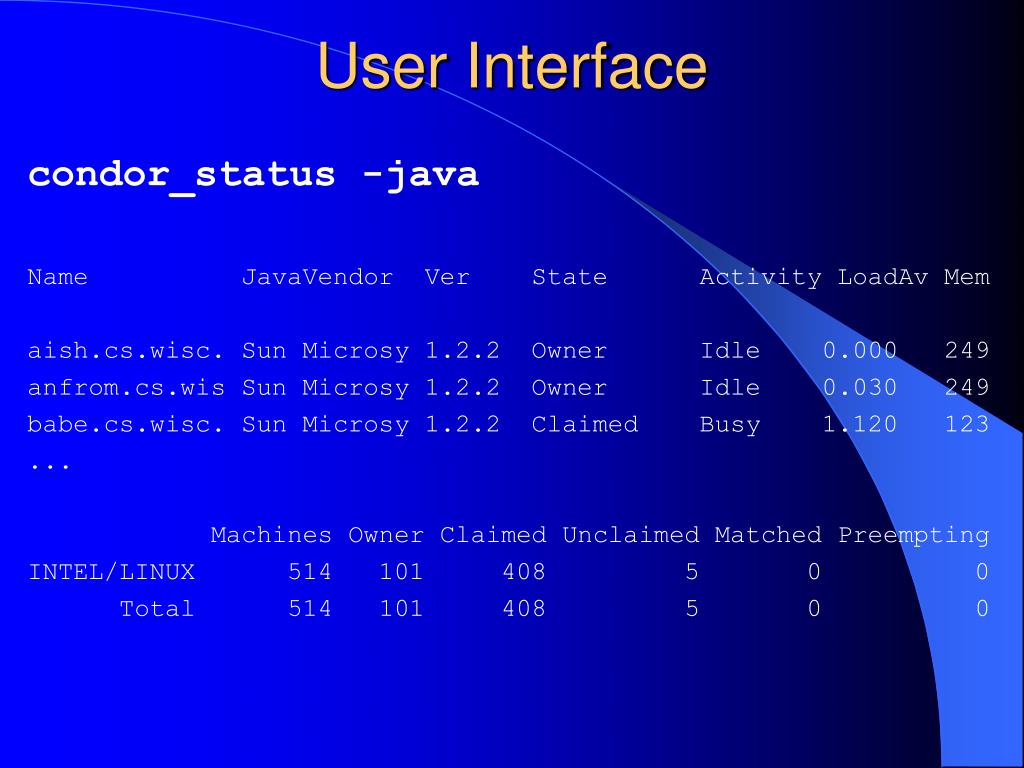
Task: Click Matched "0" in the Total row
Action: (x=814, y=609)
